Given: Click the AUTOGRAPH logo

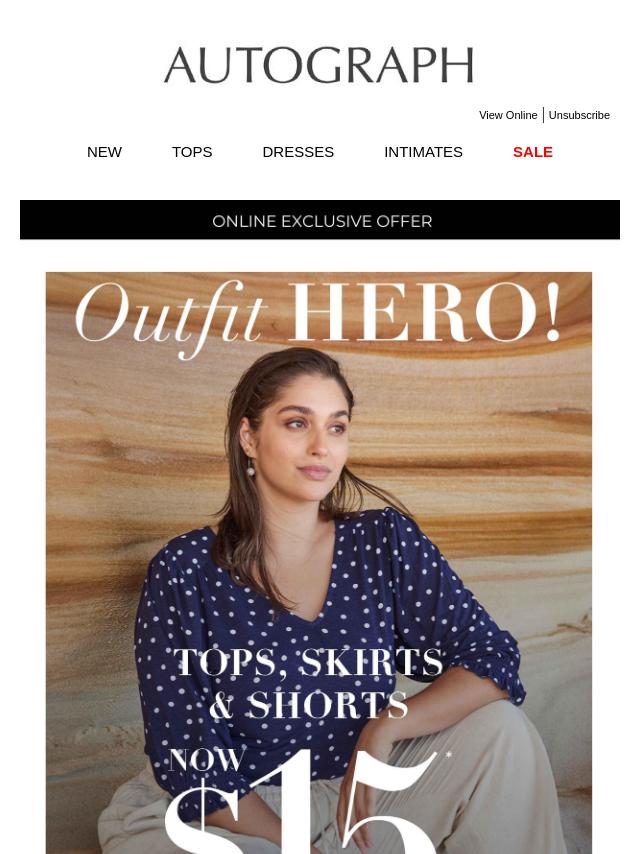Looking at the screenshot, I should 319,65.
